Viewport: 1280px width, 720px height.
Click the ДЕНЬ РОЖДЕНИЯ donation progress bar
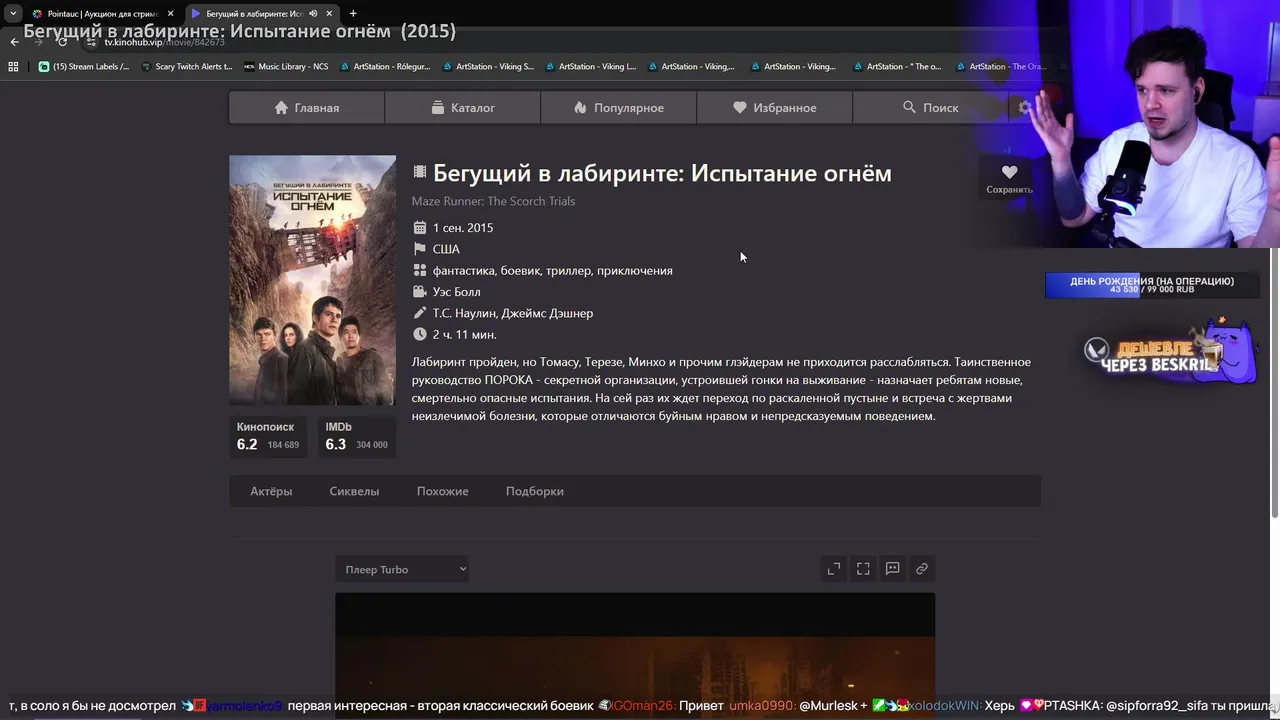[1152, 285]
